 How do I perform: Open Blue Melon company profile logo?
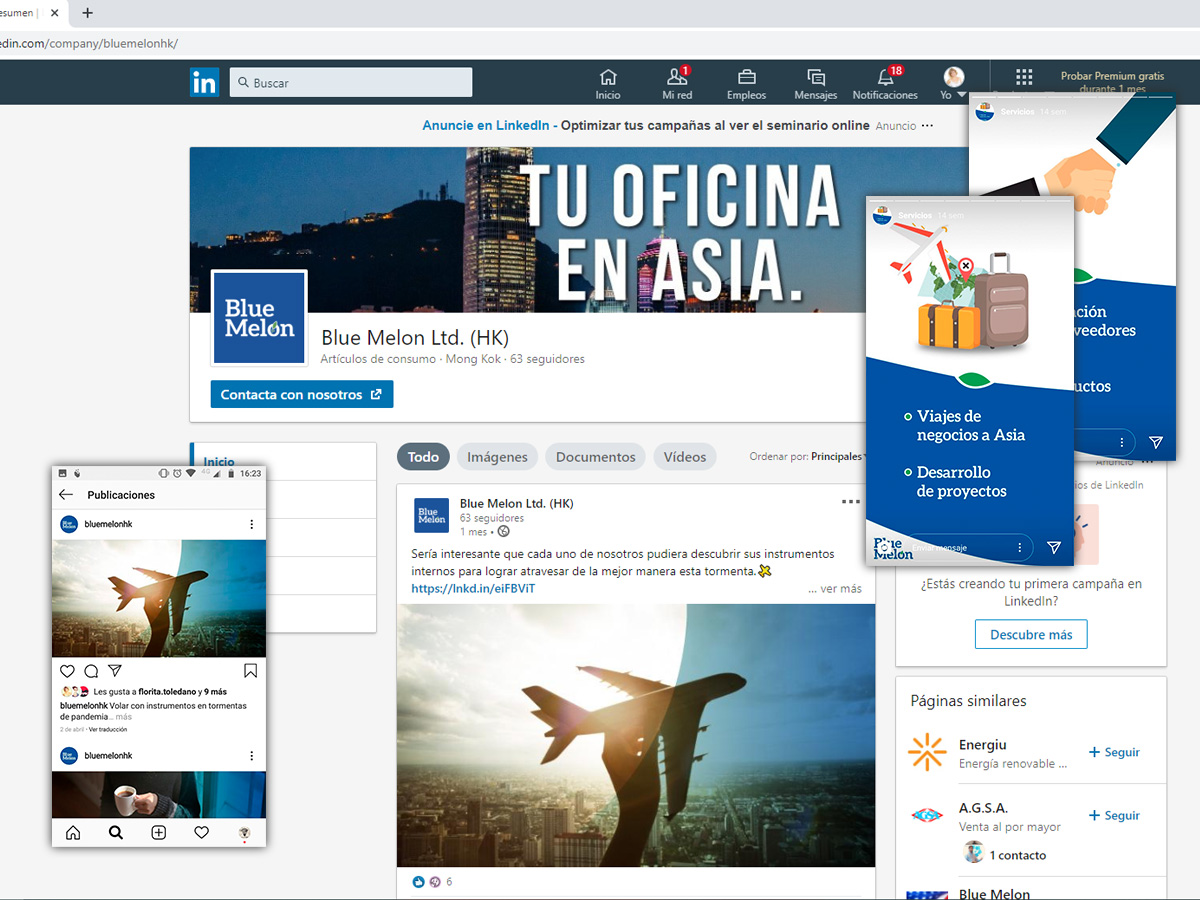pos(259,317)
